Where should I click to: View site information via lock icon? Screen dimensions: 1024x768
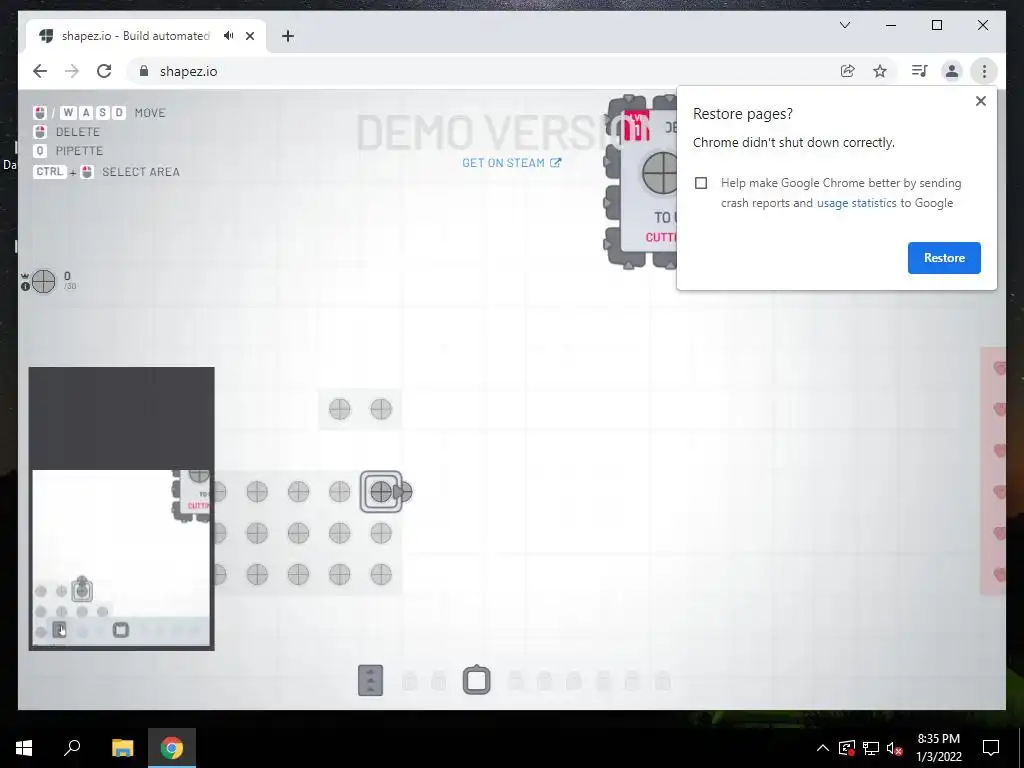pyautogui.click(x=144, y=71)
